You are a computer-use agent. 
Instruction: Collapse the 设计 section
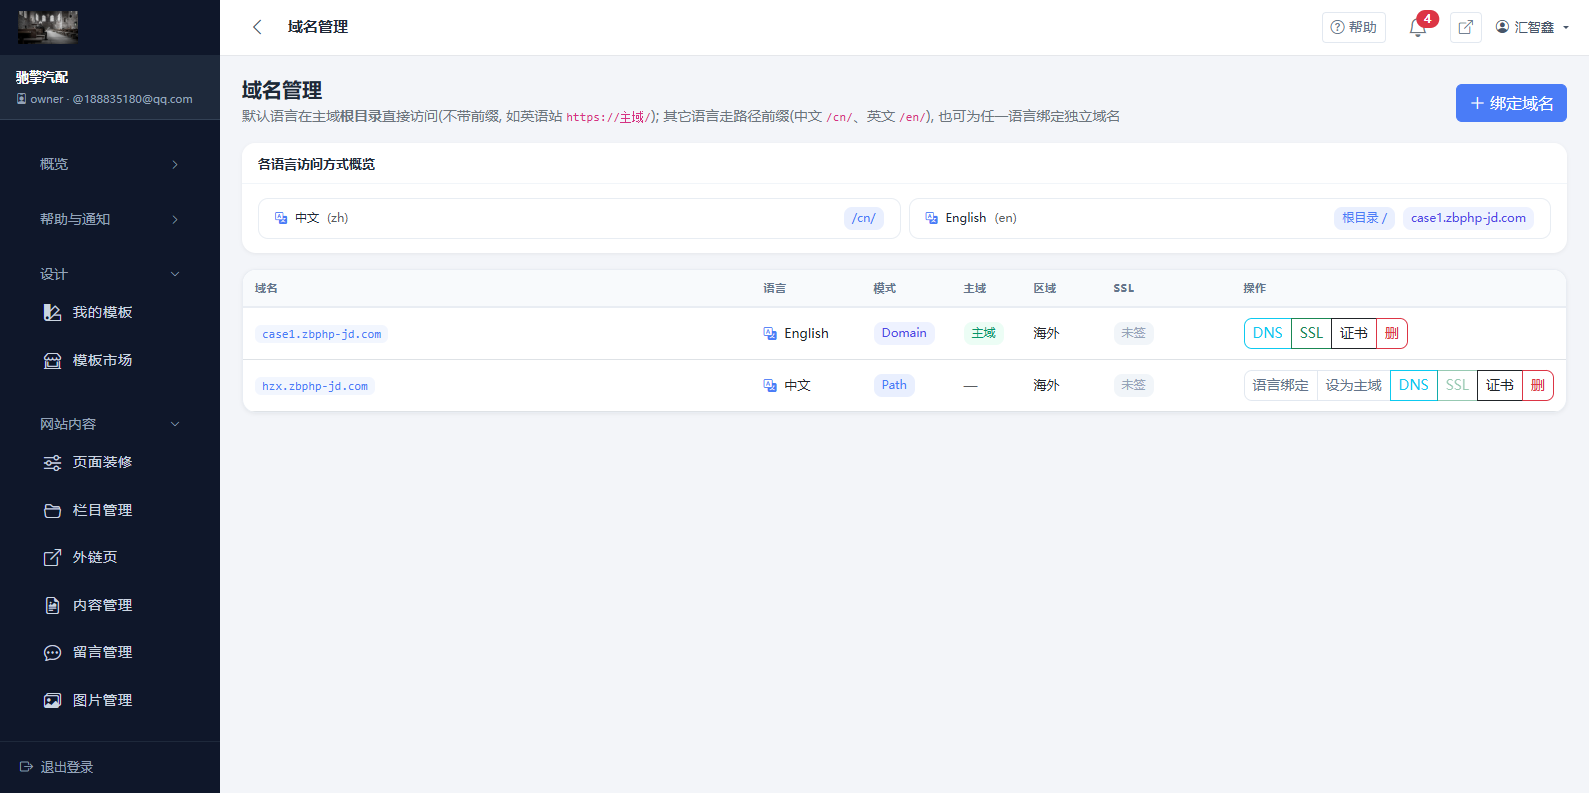110,274
